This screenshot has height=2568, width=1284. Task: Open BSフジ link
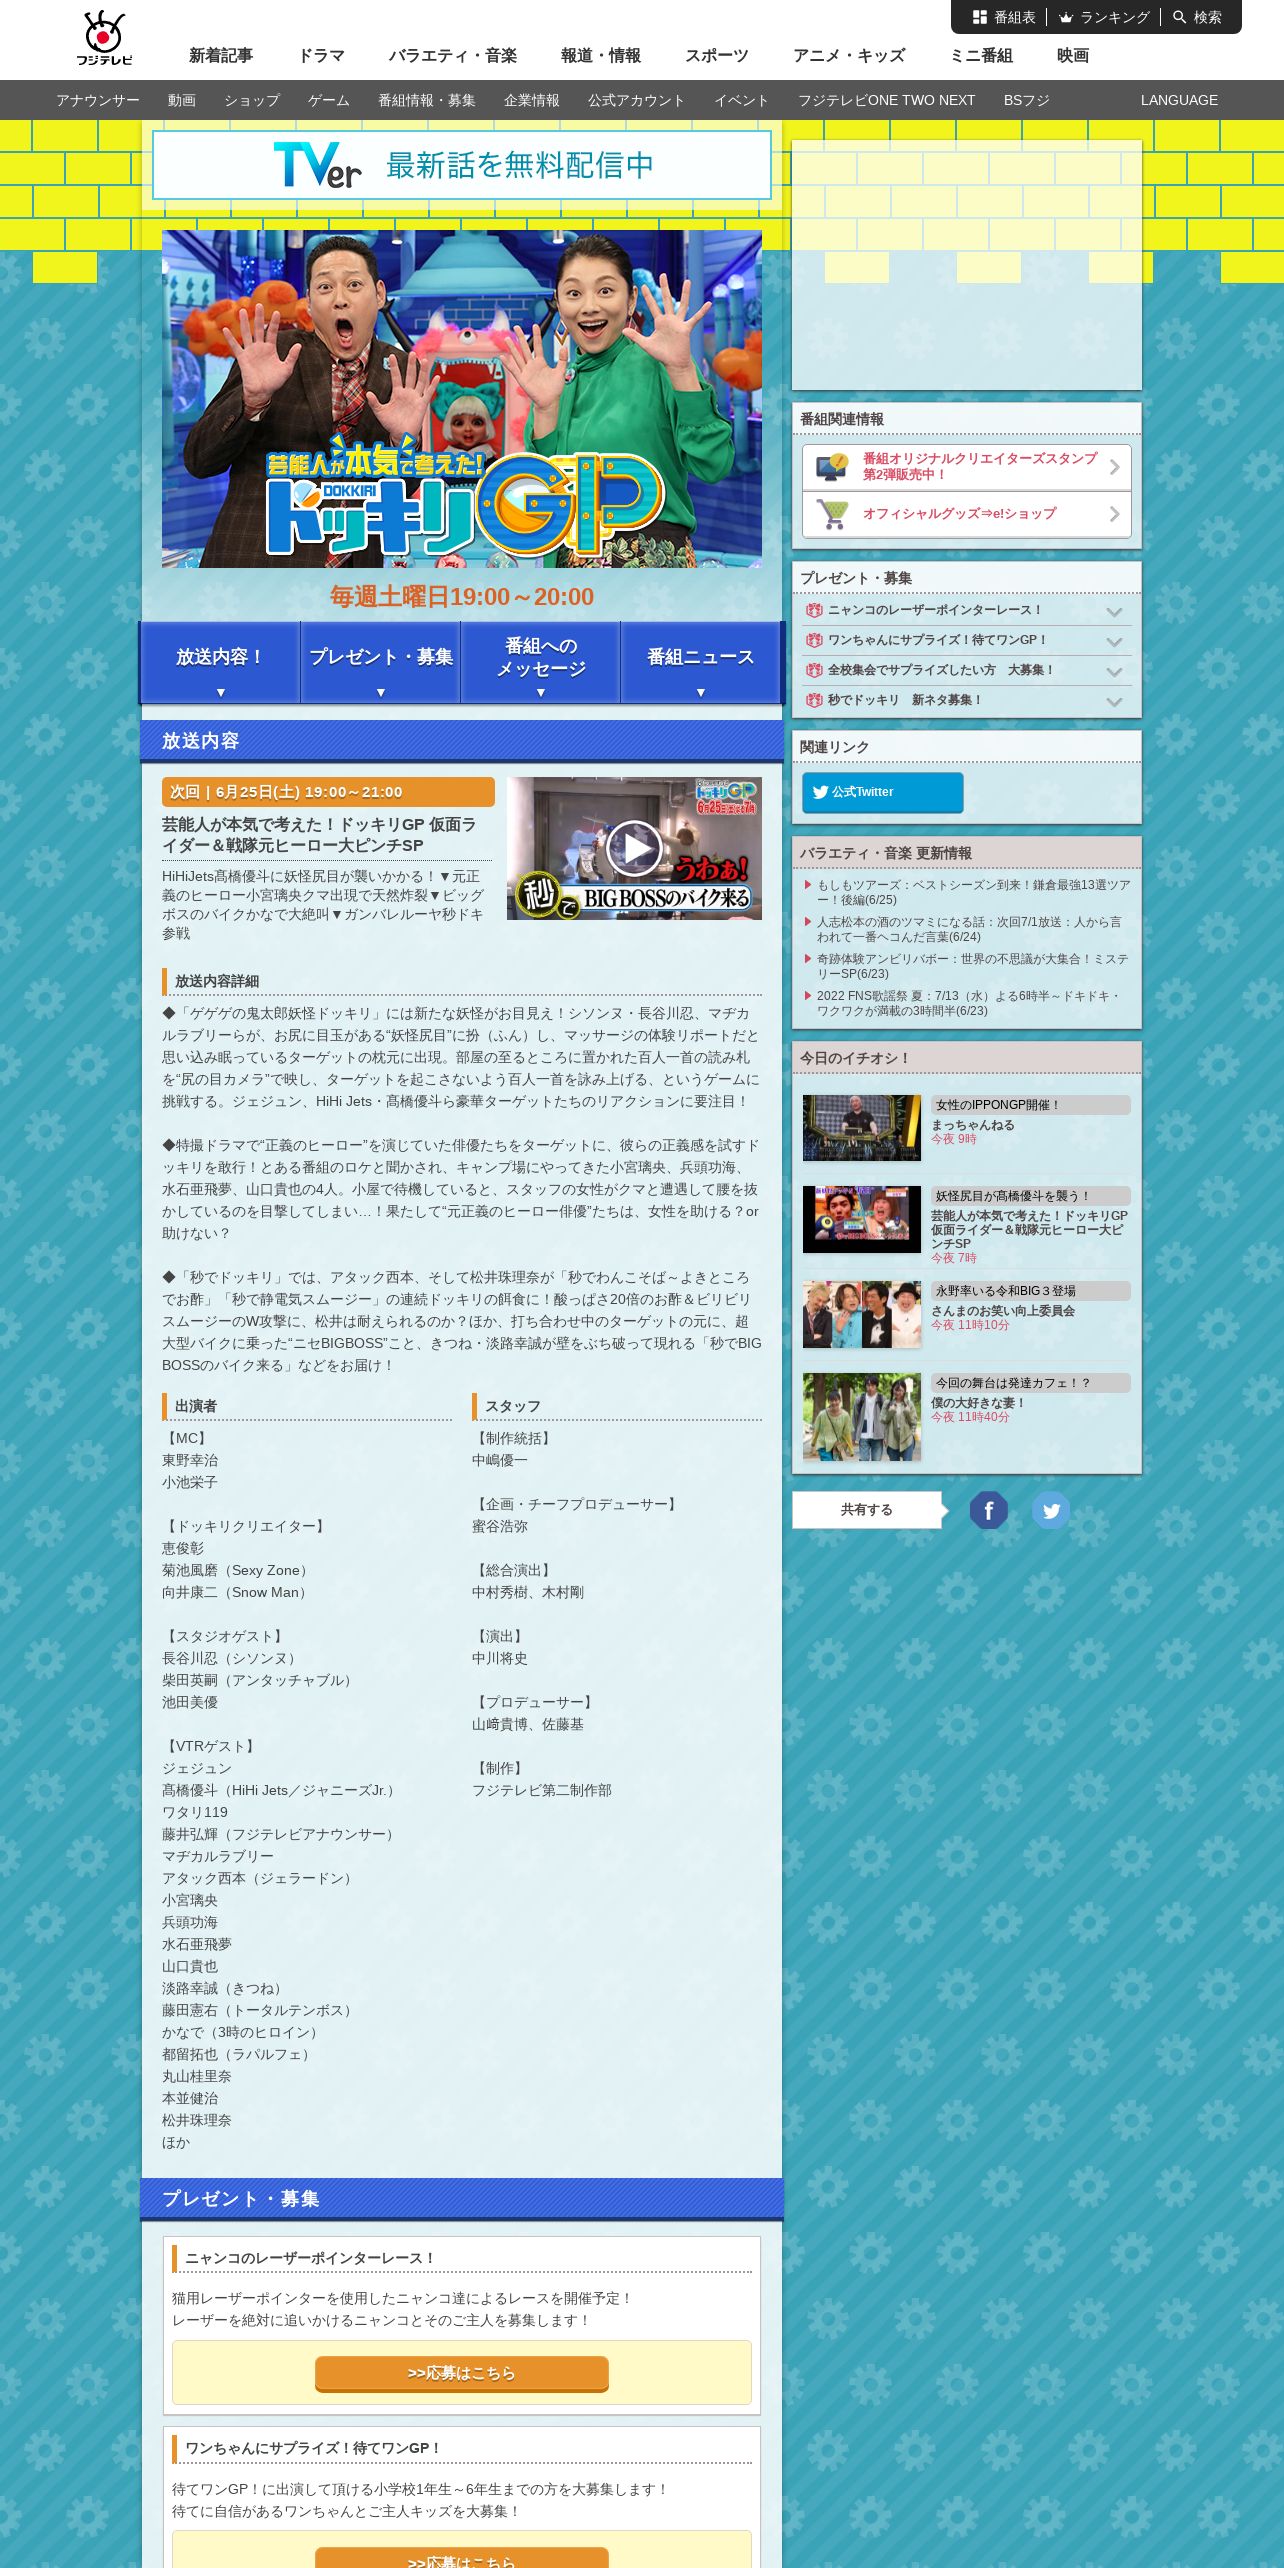click(1027, 100)
